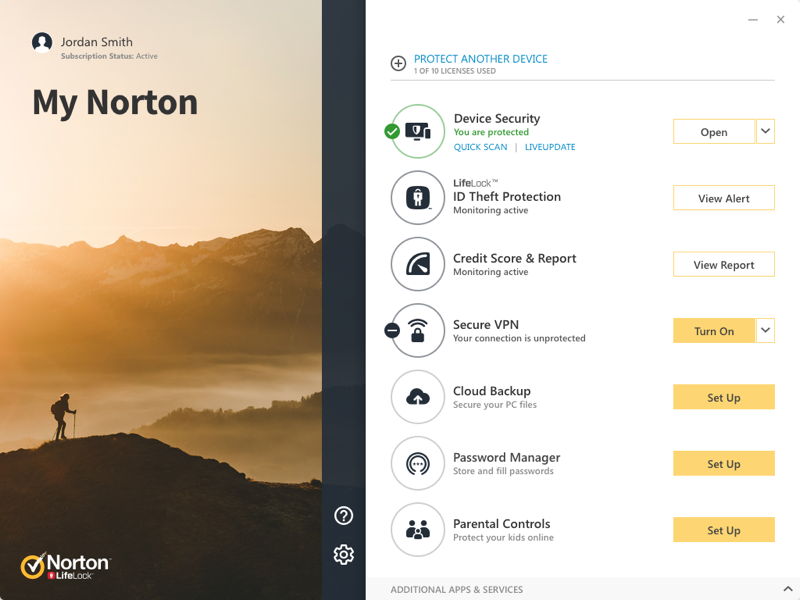Click the Norton LifeLock logo
Screen dimensions: 800x600
(x=65, y=566)
